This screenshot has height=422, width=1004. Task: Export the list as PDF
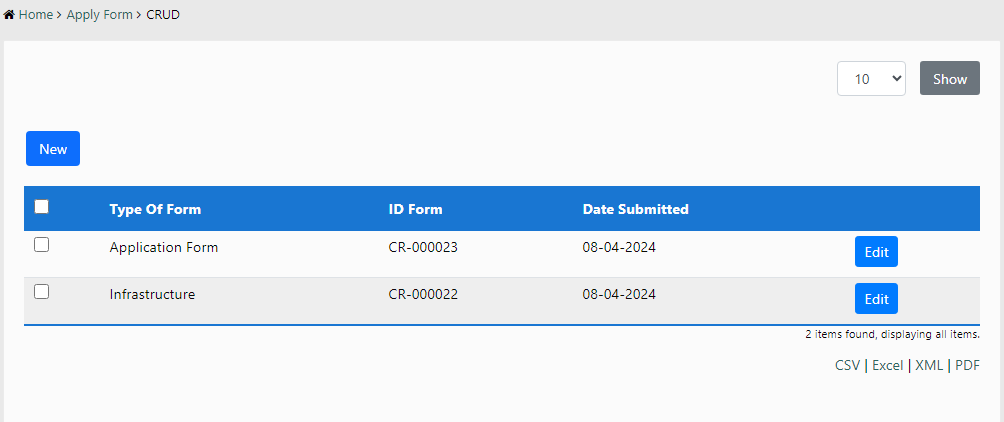pyautogui.click(x=967, y=366)
